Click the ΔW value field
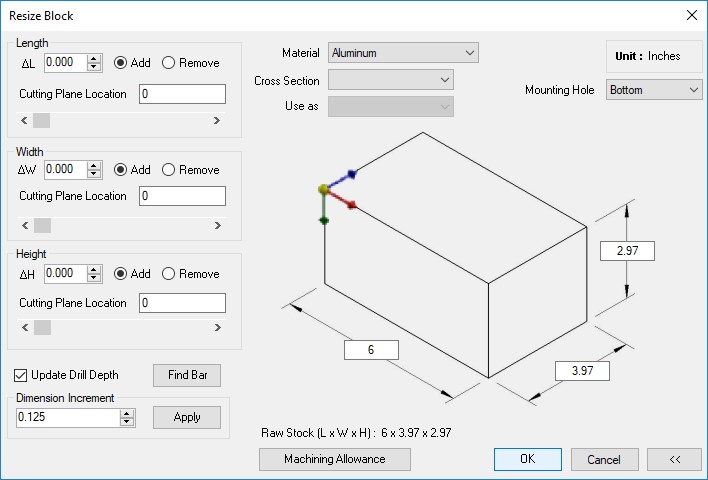 tap(65, 170)
